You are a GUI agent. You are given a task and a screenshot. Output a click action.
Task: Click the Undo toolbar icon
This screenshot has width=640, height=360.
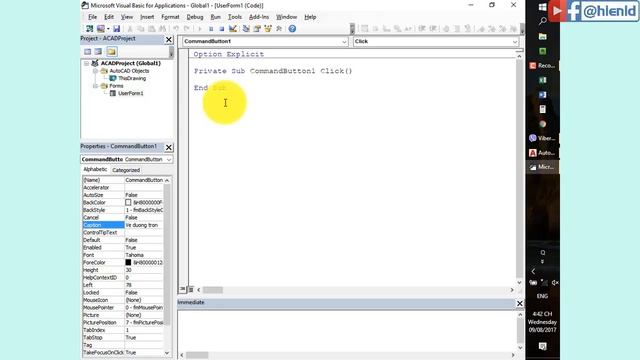coord(176,29)
